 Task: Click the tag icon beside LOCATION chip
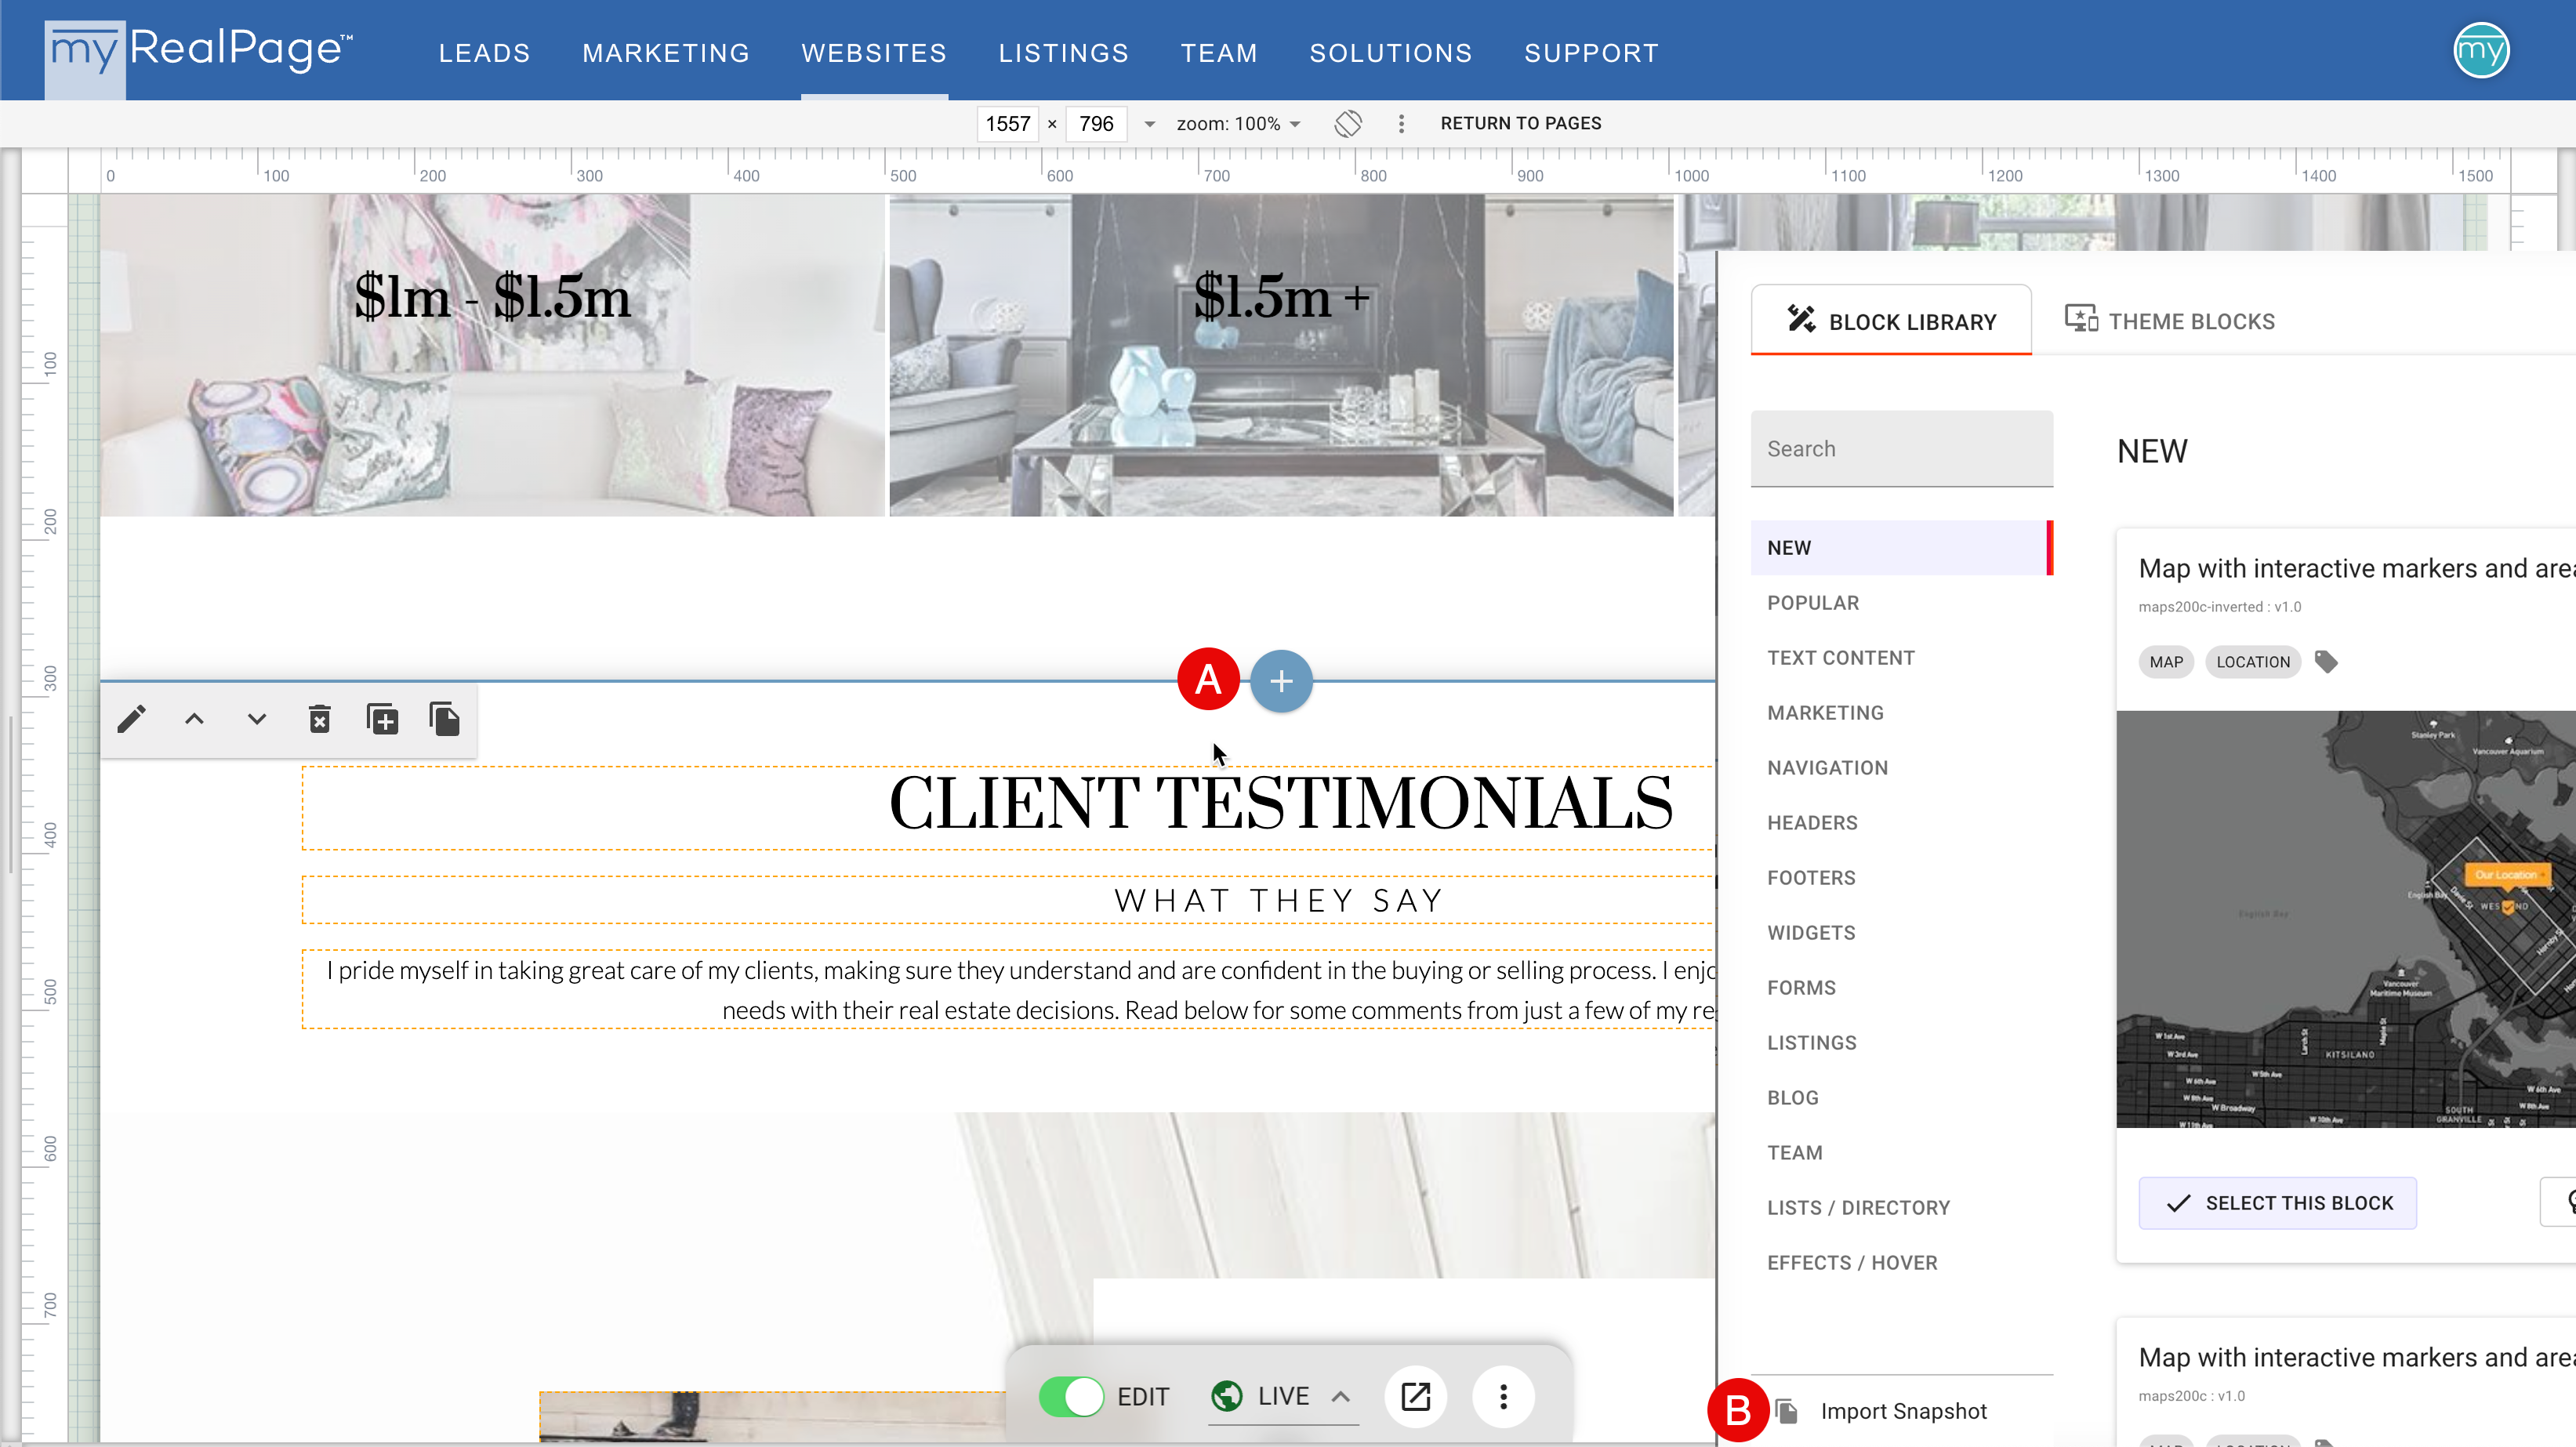pos(2326,662)
